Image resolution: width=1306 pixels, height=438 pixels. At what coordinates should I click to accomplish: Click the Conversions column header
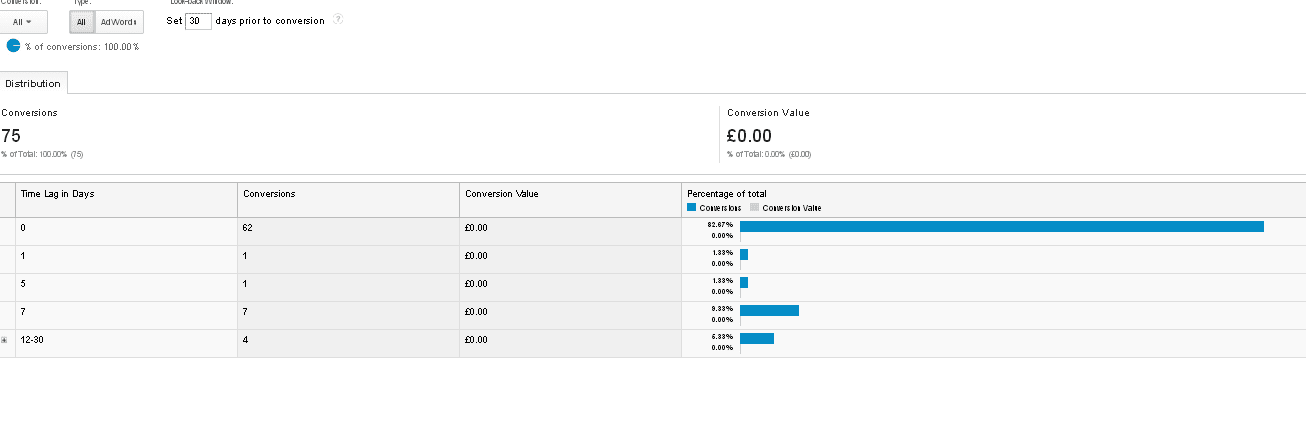[269, 193]
